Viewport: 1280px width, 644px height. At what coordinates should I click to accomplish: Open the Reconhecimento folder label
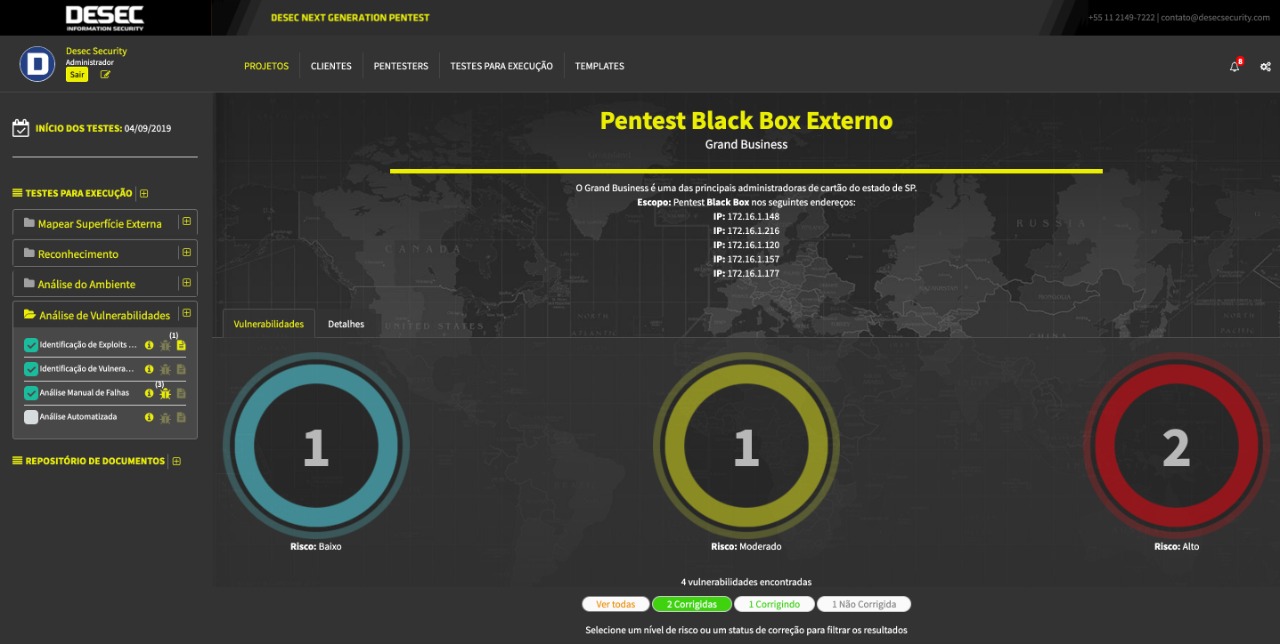coord(78,254)
